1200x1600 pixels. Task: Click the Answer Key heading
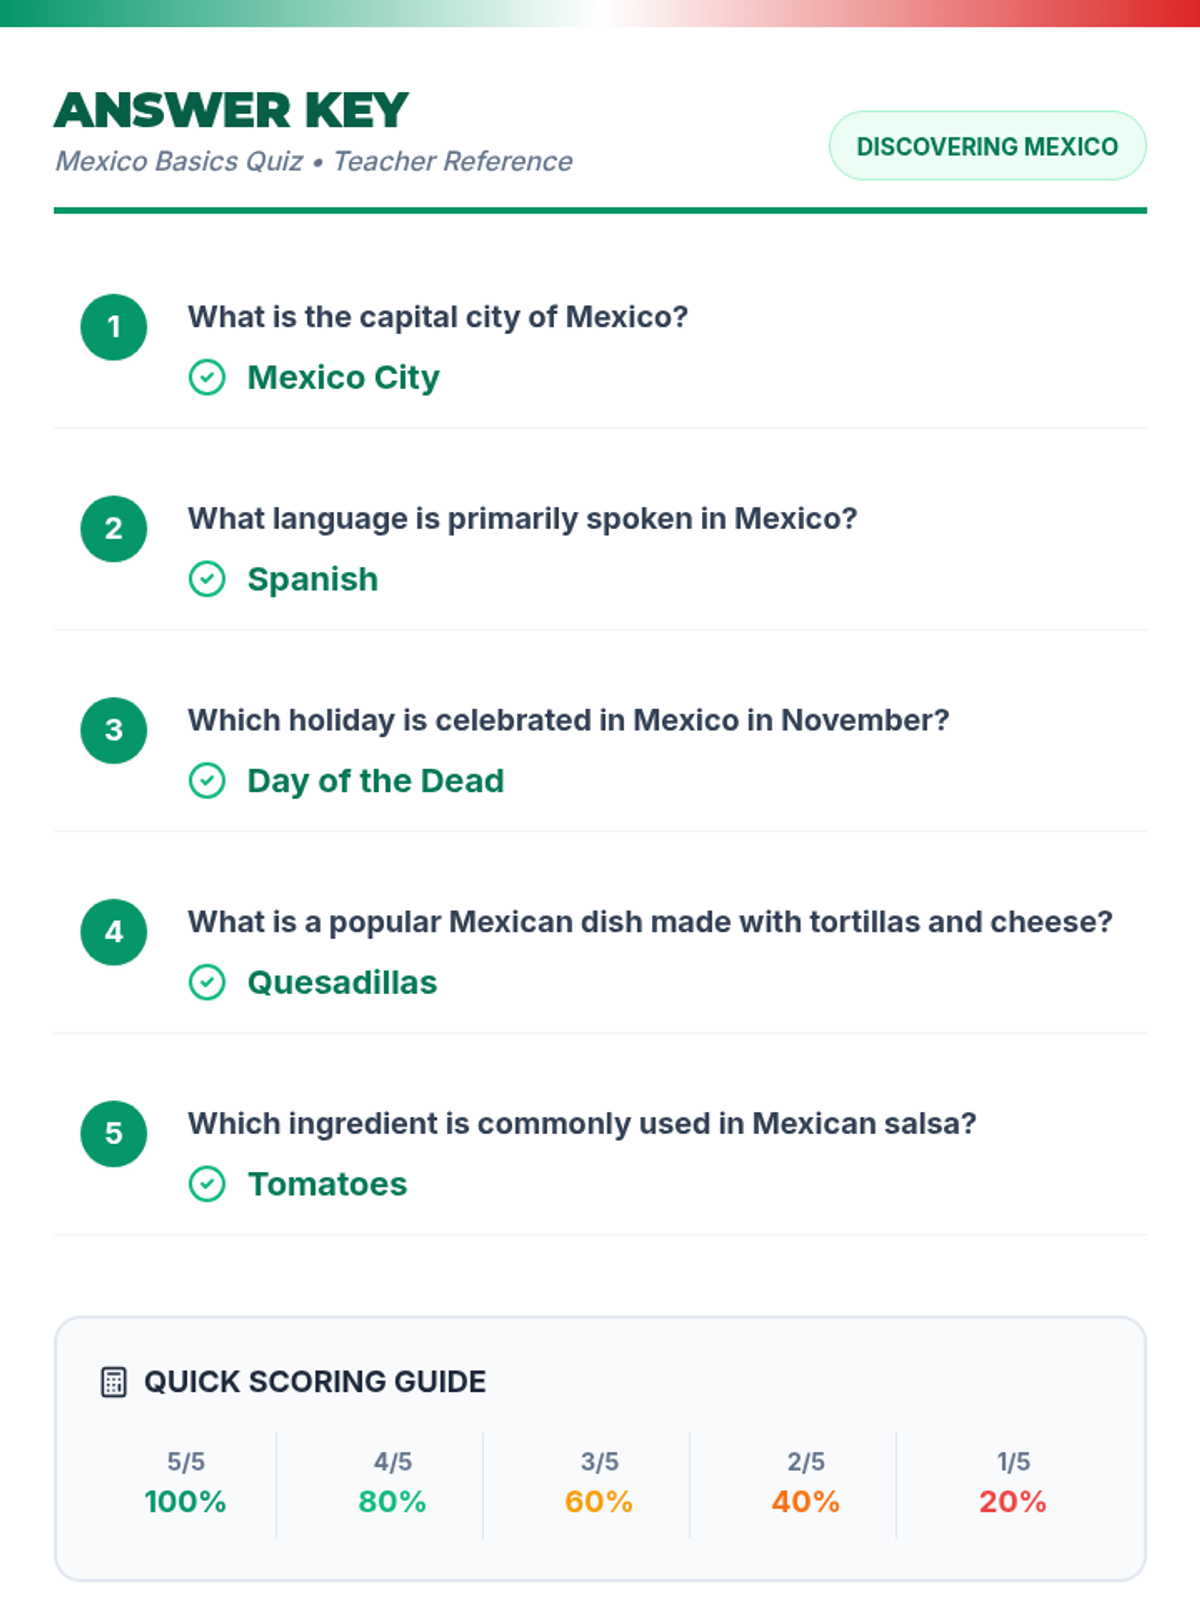[x=231, y=110]
